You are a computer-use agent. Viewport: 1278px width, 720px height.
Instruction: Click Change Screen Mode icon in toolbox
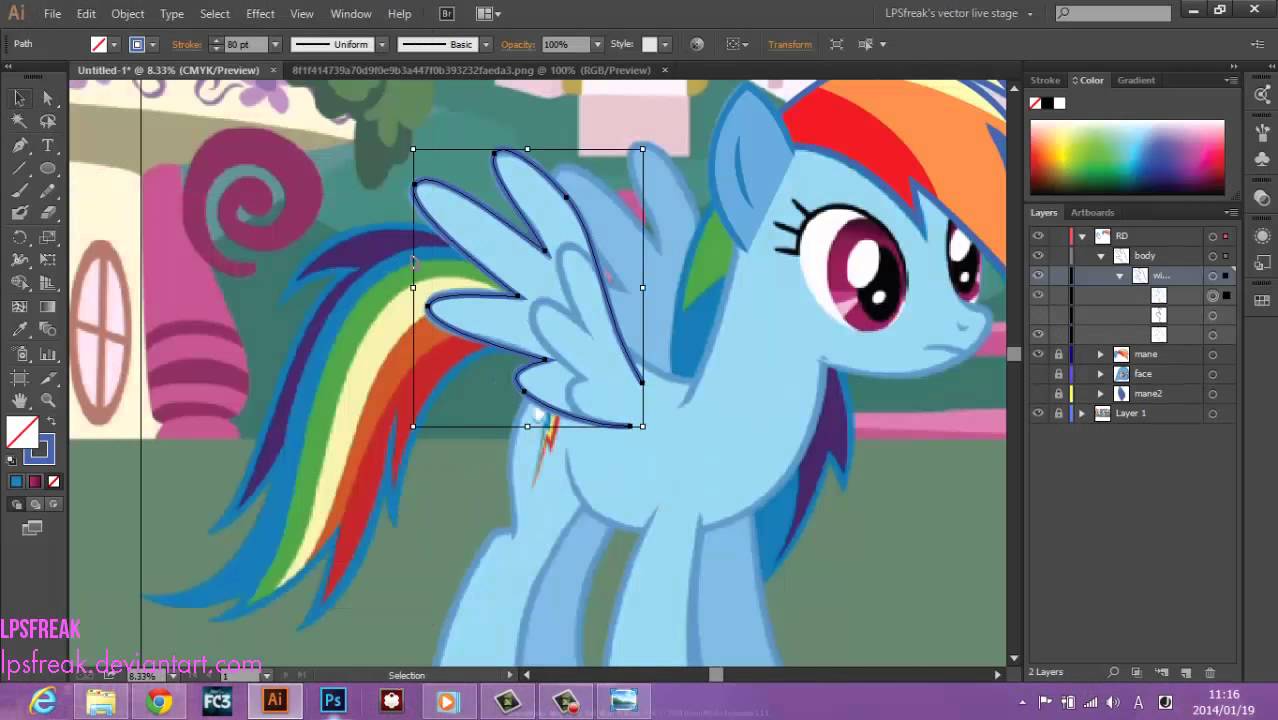click(32, 528)
